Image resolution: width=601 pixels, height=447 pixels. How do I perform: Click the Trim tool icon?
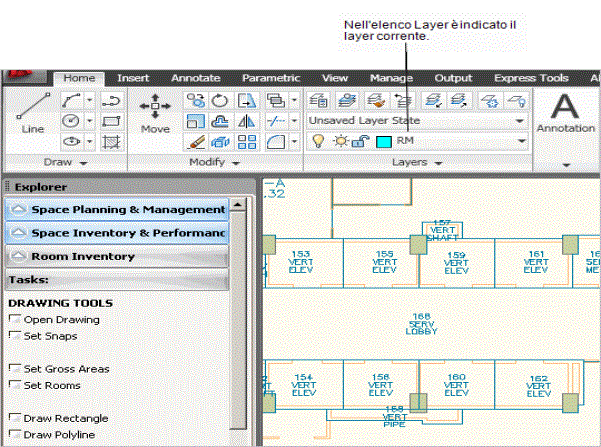(x=276, y=122)
